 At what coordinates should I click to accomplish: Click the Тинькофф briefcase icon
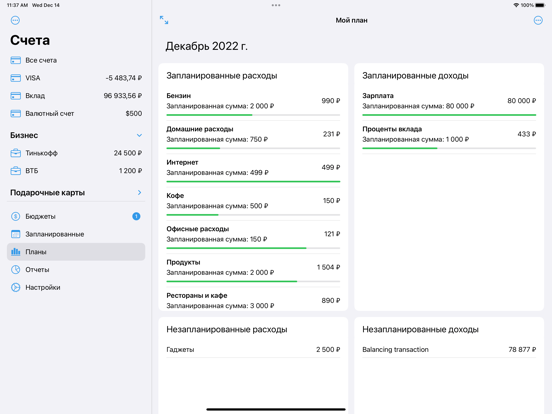click(x=15, y=153)
